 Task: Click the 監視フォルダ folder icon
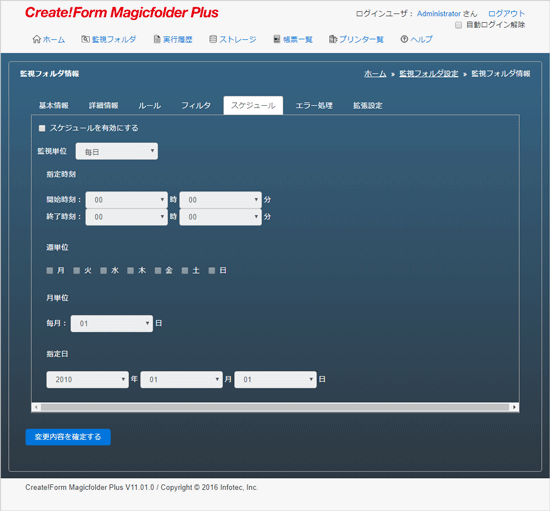[x=85, y=39]
